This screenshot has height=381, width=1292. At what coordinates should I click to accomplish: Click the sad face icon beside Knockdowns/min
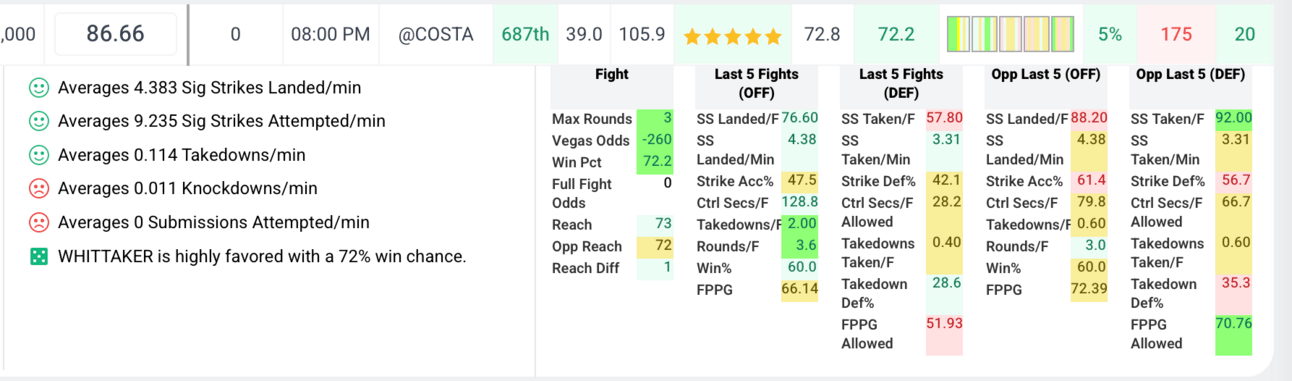click(39, 188)
